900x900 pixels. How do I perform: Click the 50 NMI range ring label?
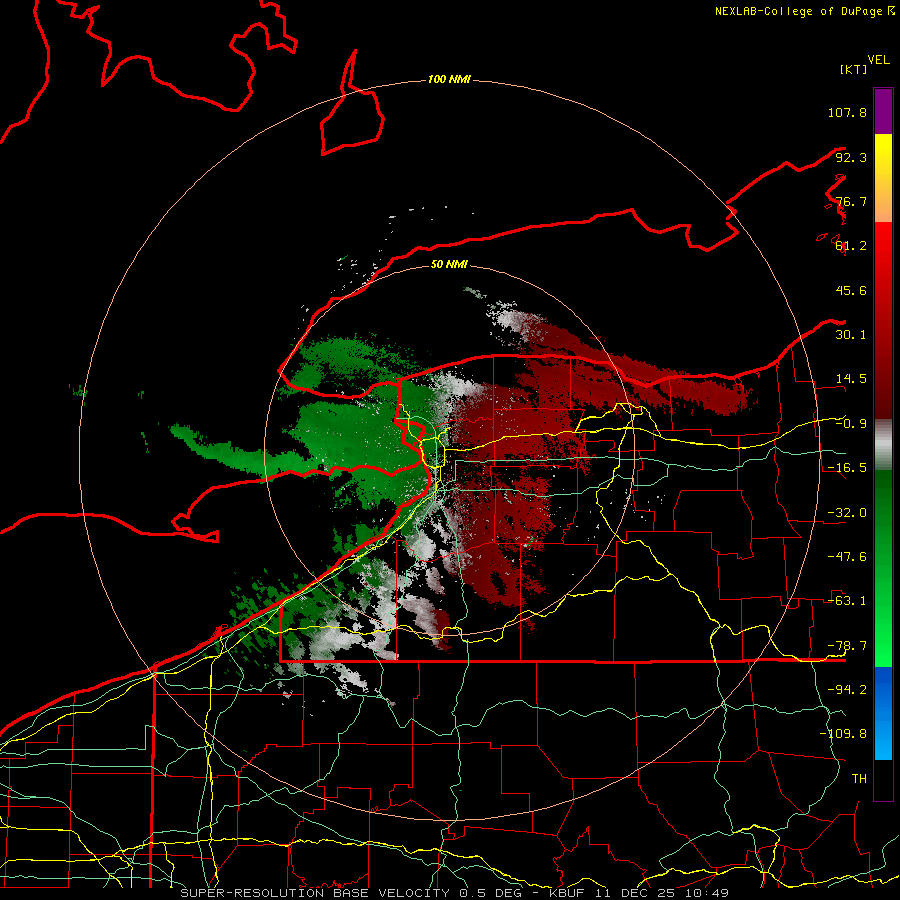449,265
